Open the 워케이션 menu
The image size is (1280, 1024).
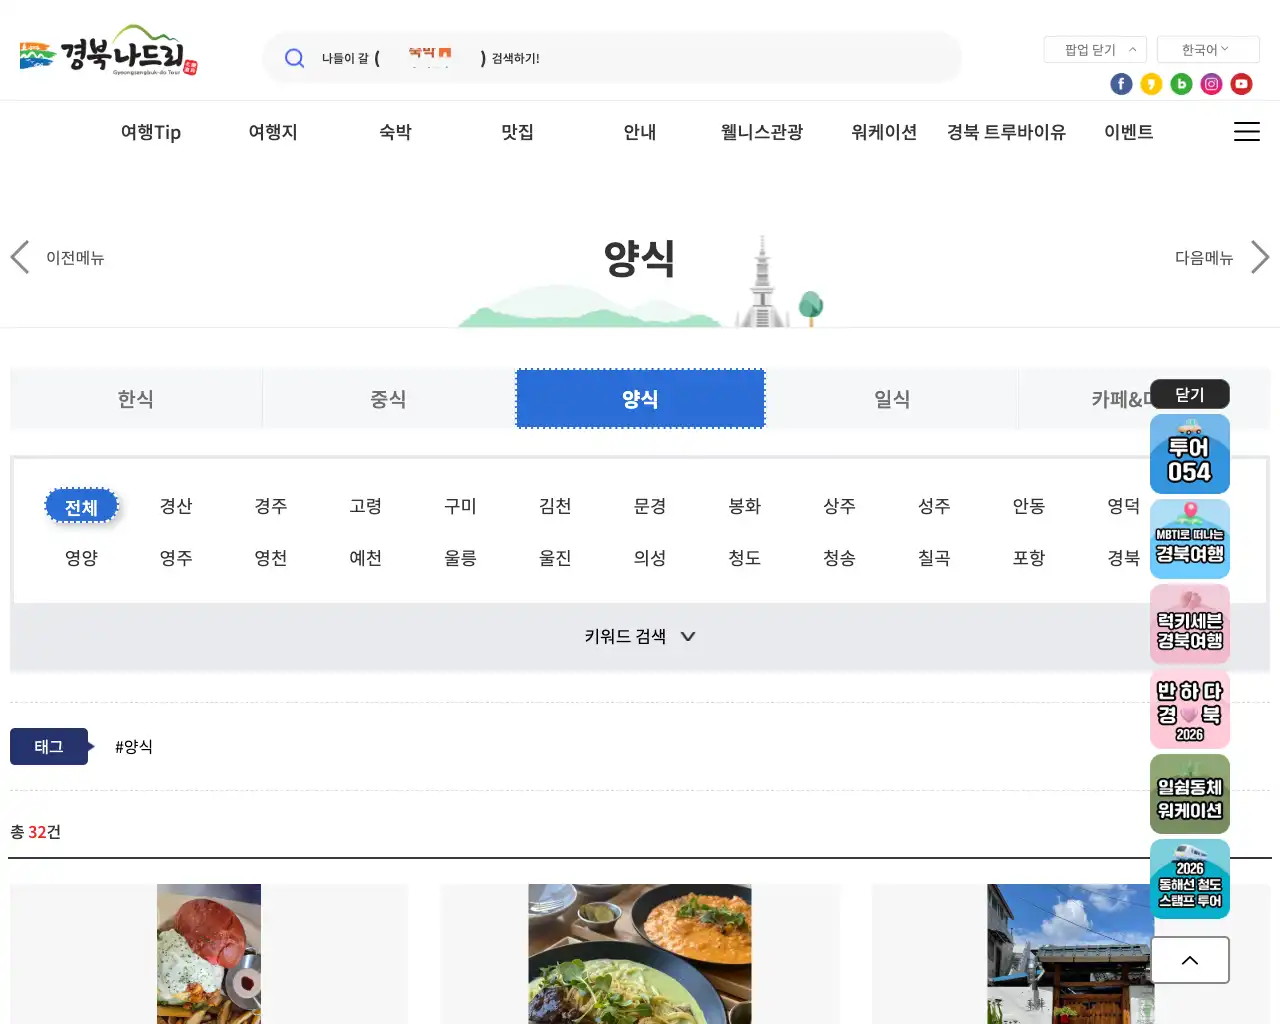pyautogui.click(x=884, y=132)
